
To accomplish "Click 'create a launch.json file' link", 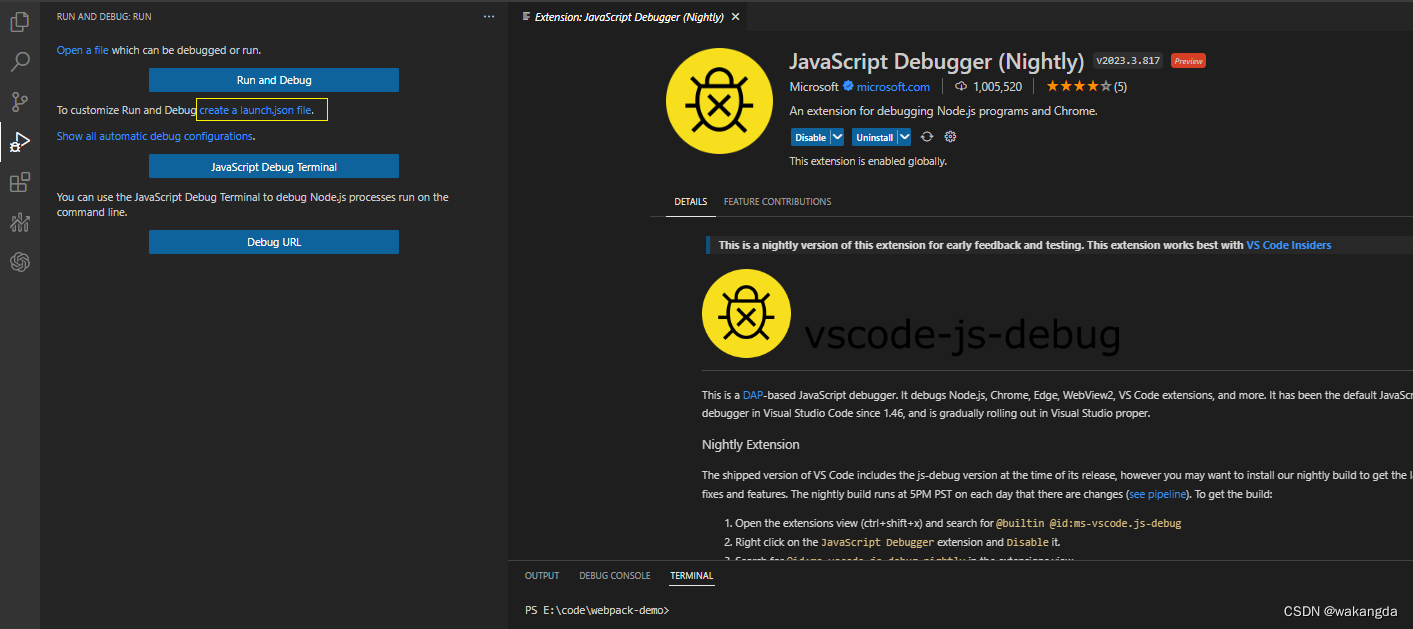I will click(256, 110).
